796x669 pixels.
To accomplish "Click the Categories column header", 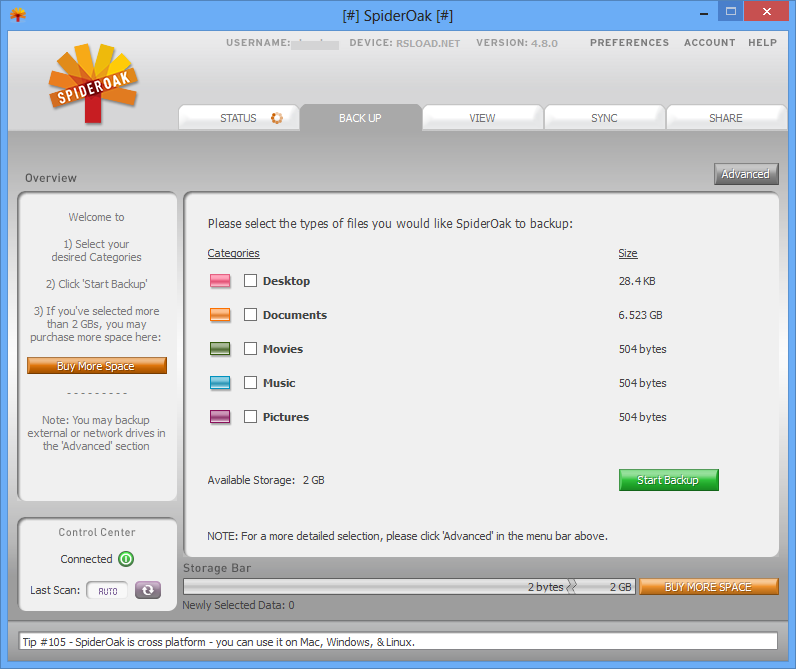I will pos(234,253).
